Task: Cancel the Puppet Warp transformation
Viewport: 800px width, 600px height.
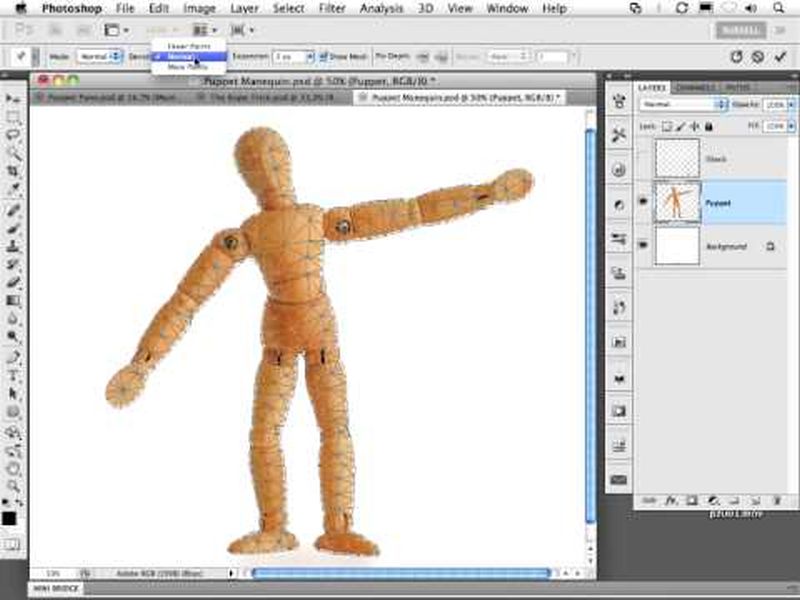Action: (758, 55)
